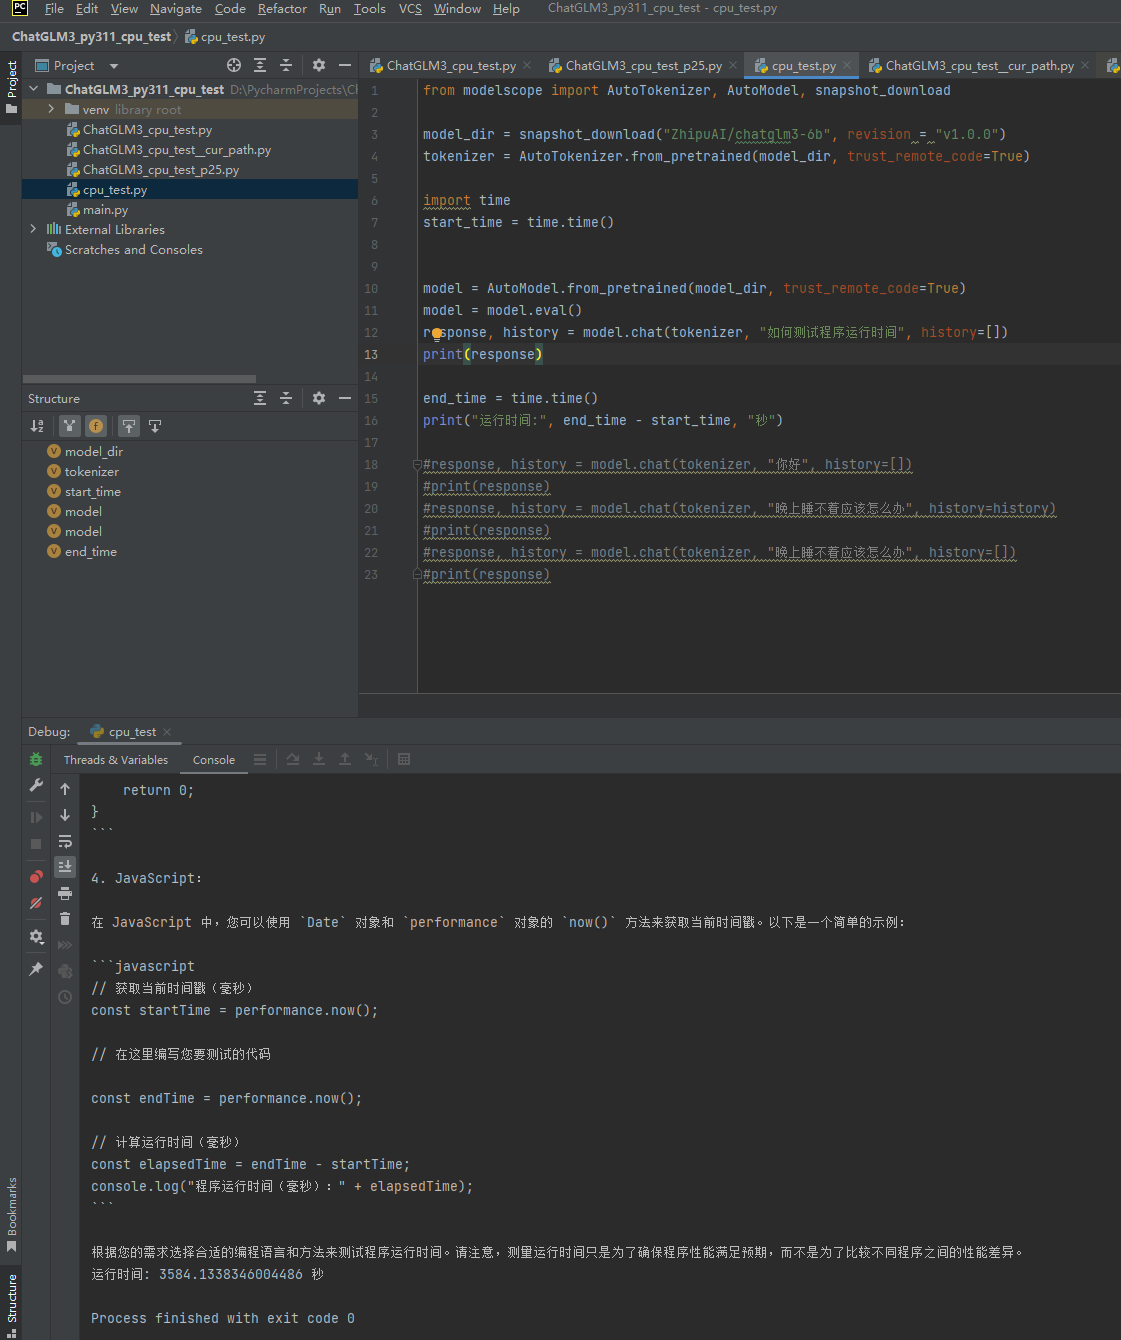The width and height of the screenshot is (1121, 1340).
Task: Click the Print icon in console toolbar
Action: click(65, 893)
